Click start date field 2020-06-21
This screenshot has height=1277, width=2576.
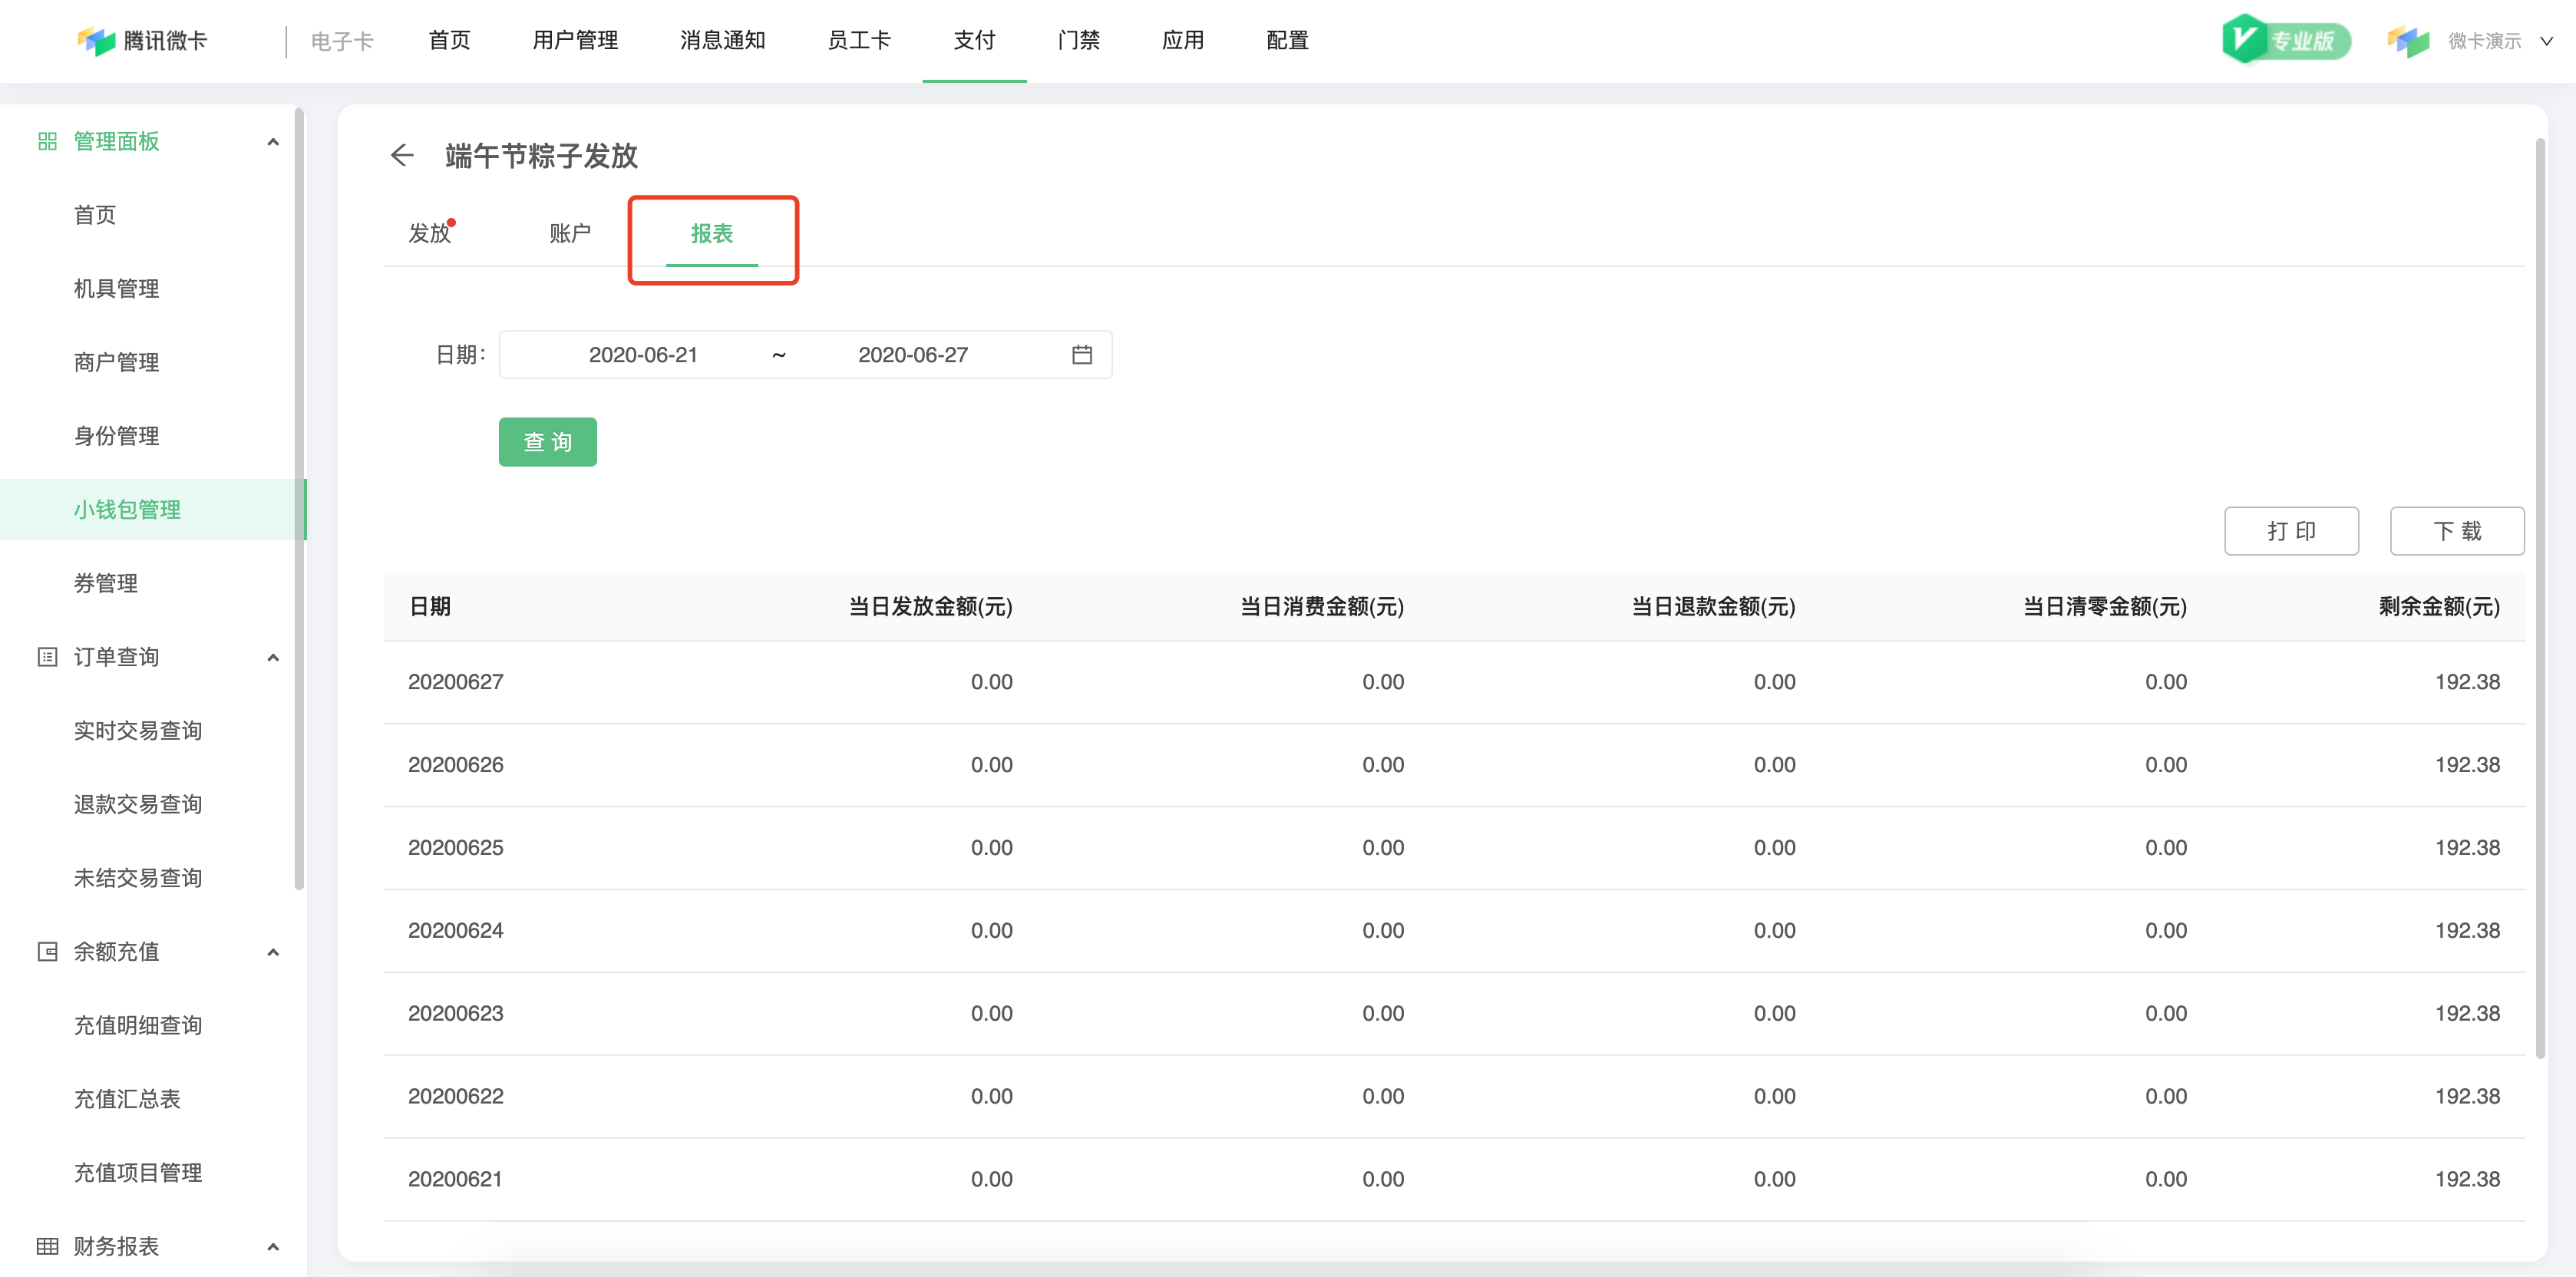point(643,355)
